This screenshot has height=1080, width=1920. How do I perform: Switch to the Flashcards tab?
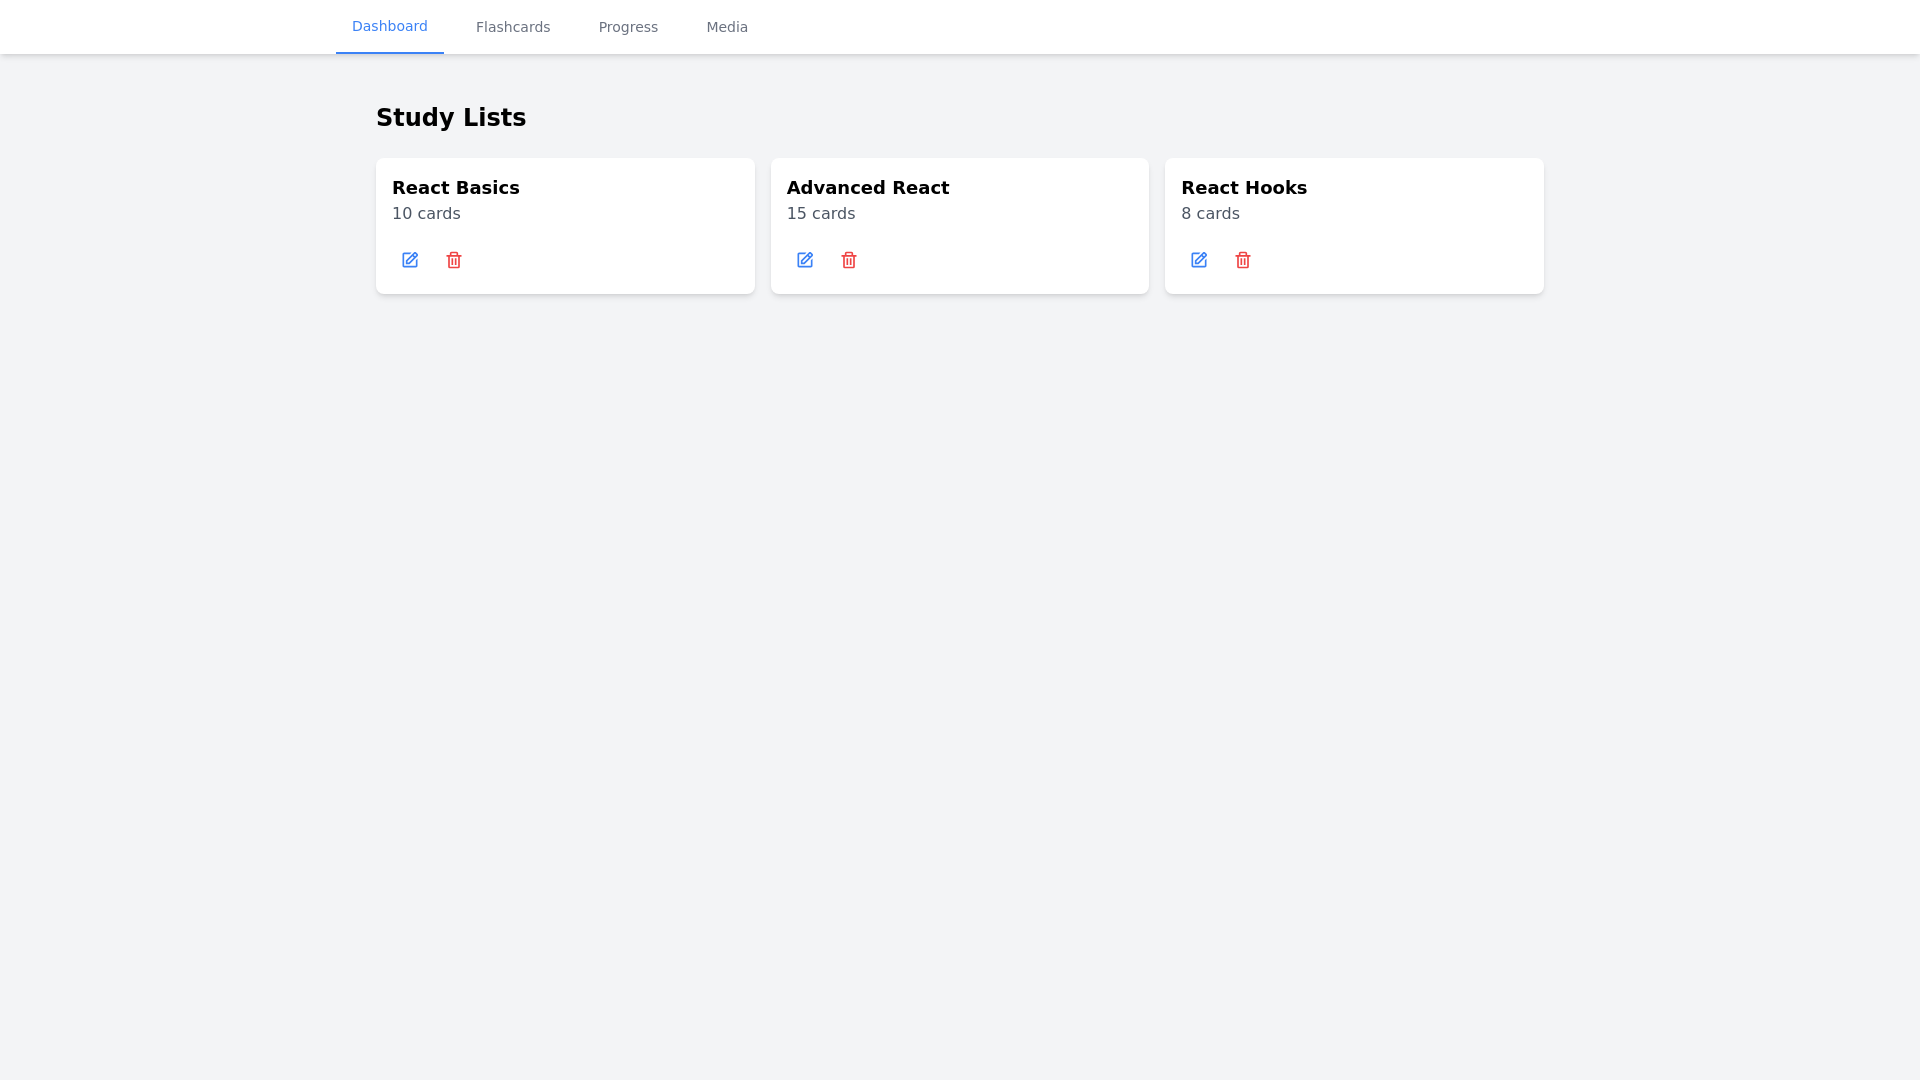513,27
